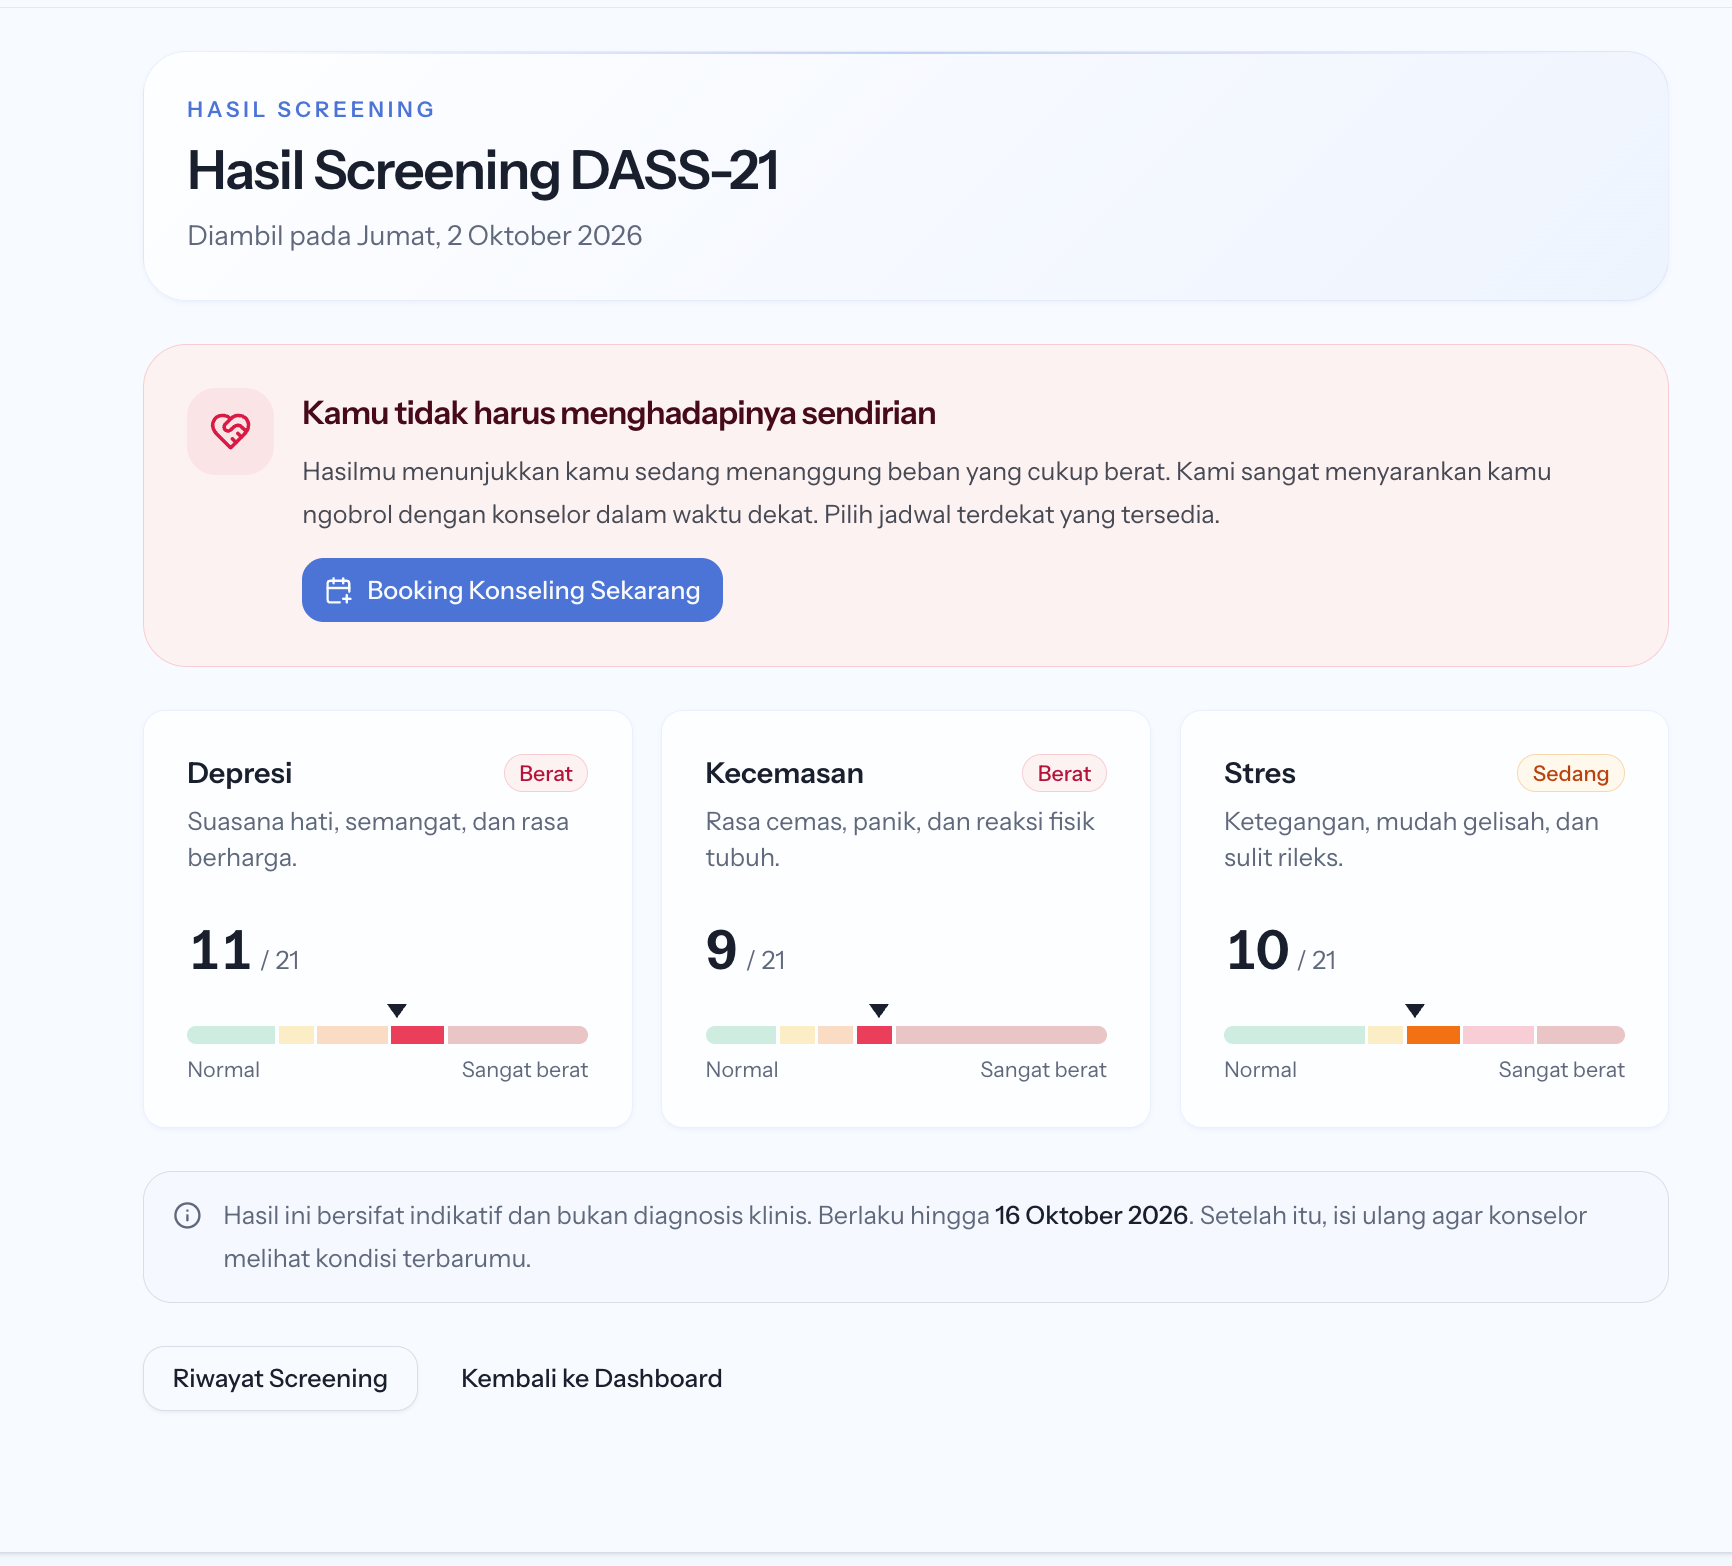Click the Stres severity bar marker
Image resolution: width=1732 pixels, height=1566 pixels.
1415,1010
